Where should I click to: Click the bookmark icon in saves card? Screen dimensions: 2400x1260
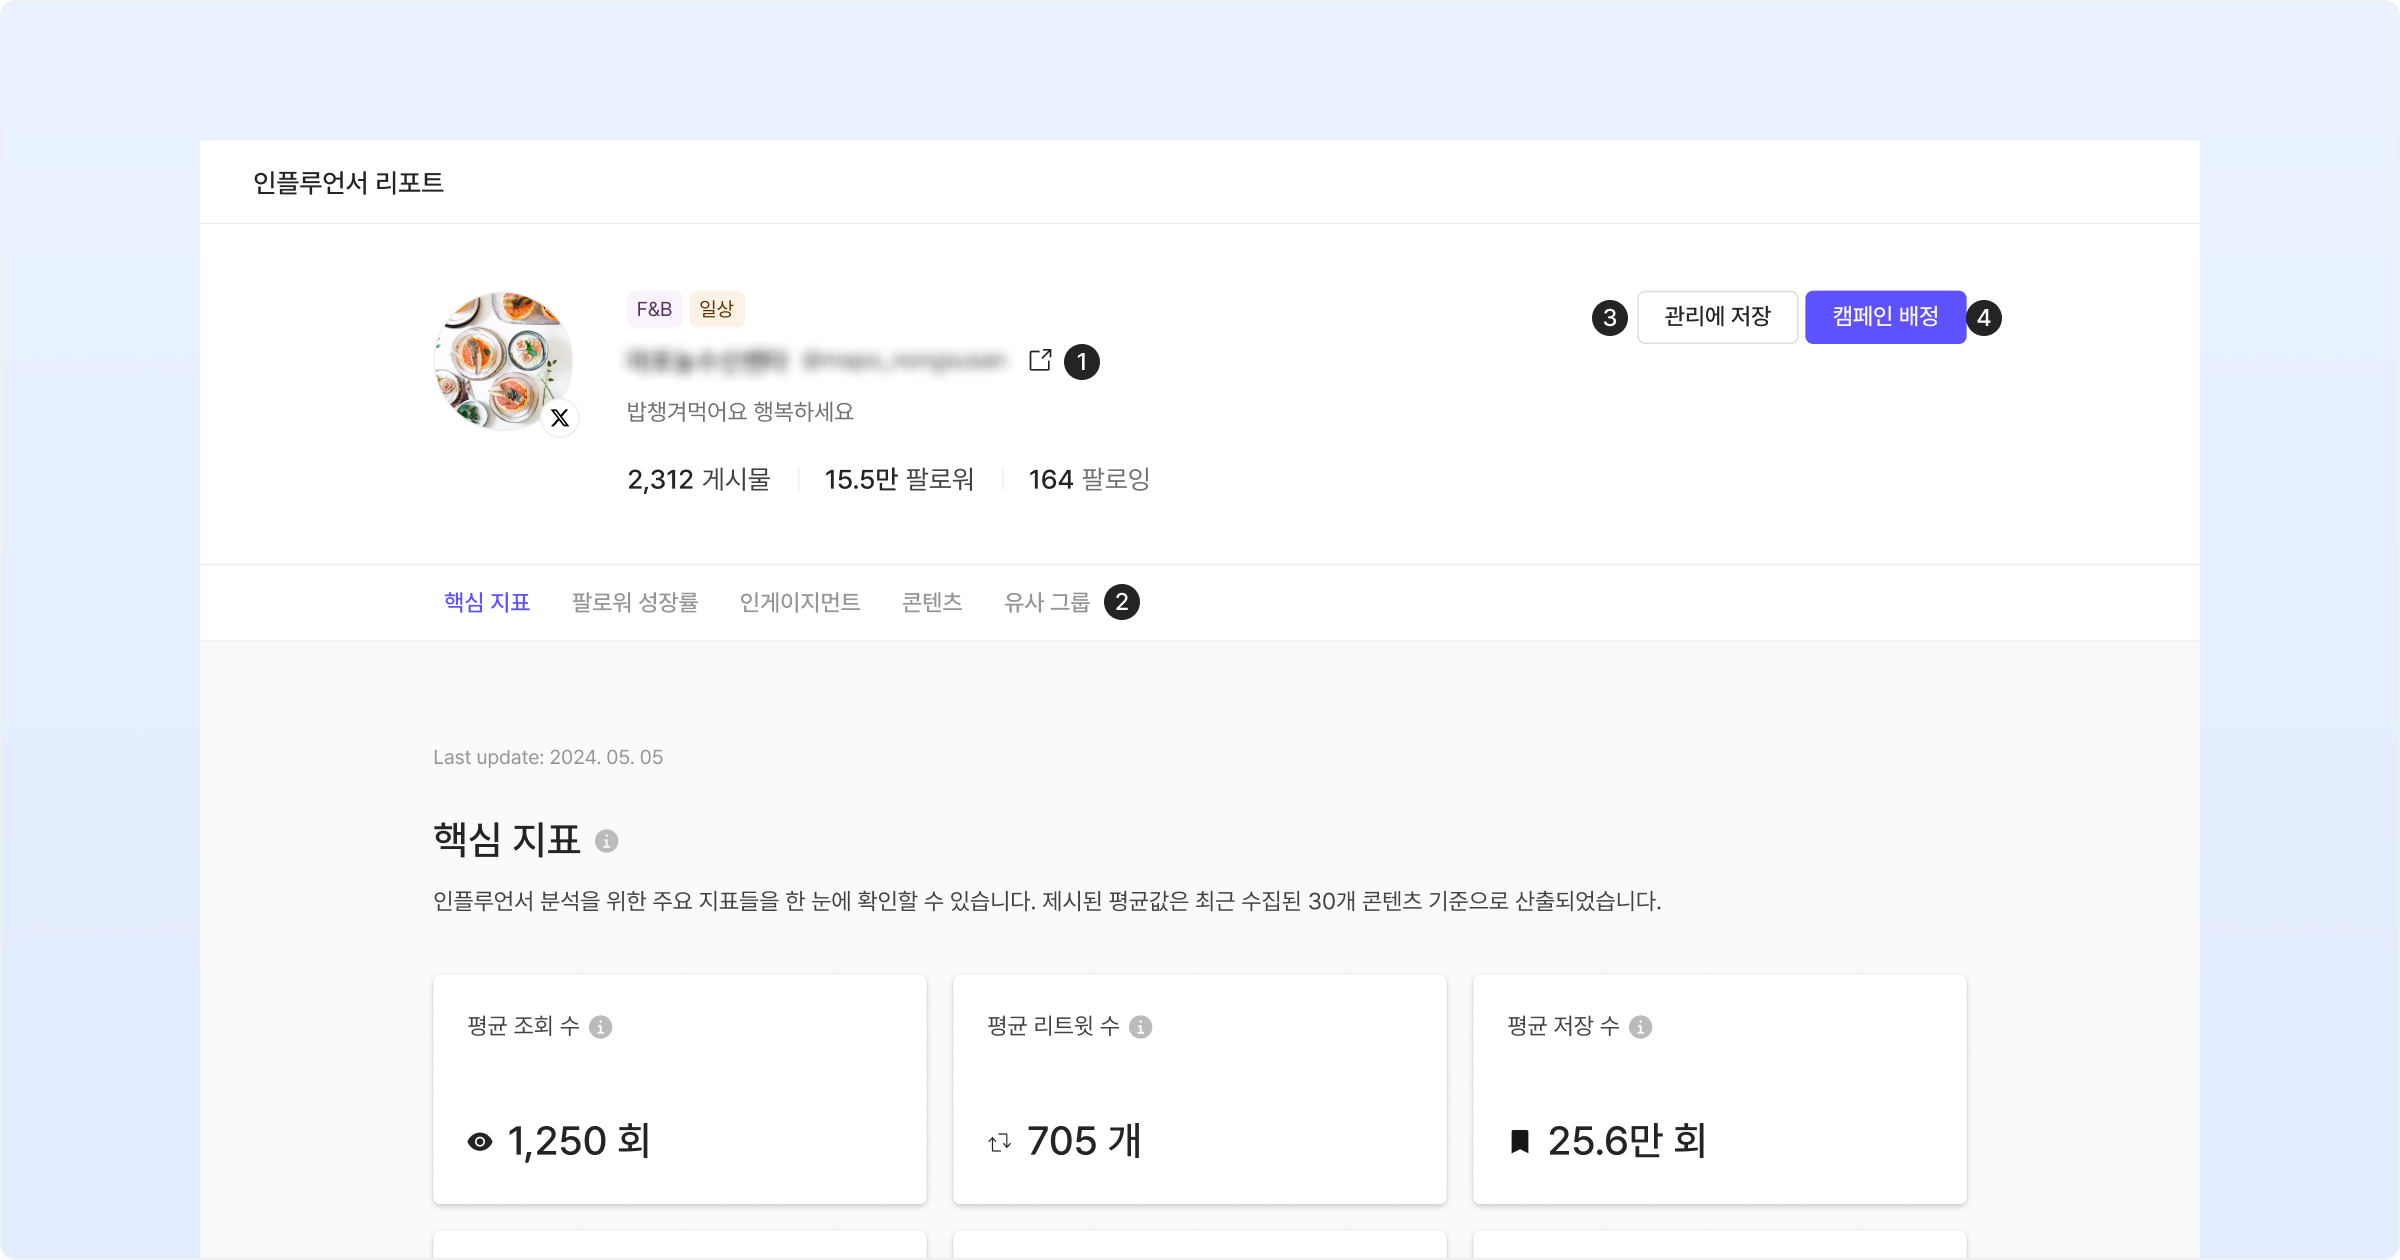pyautogui.click(x=1519, y=1142)
